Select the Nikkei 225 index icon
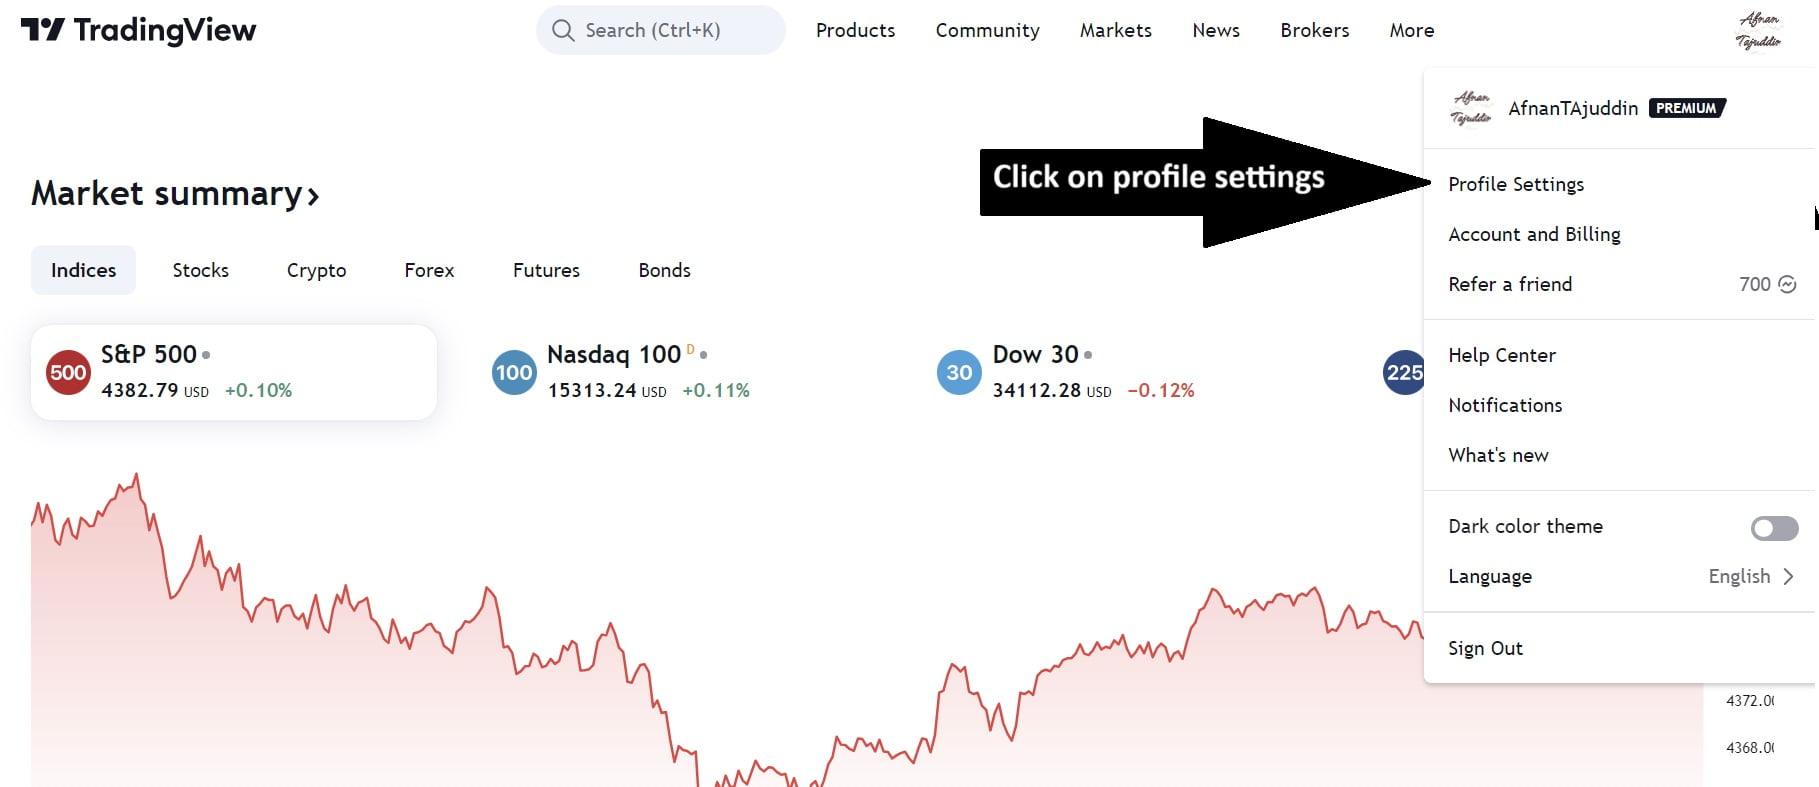This screenshot has height=787, width=1819. click(x=1404, y=372)
